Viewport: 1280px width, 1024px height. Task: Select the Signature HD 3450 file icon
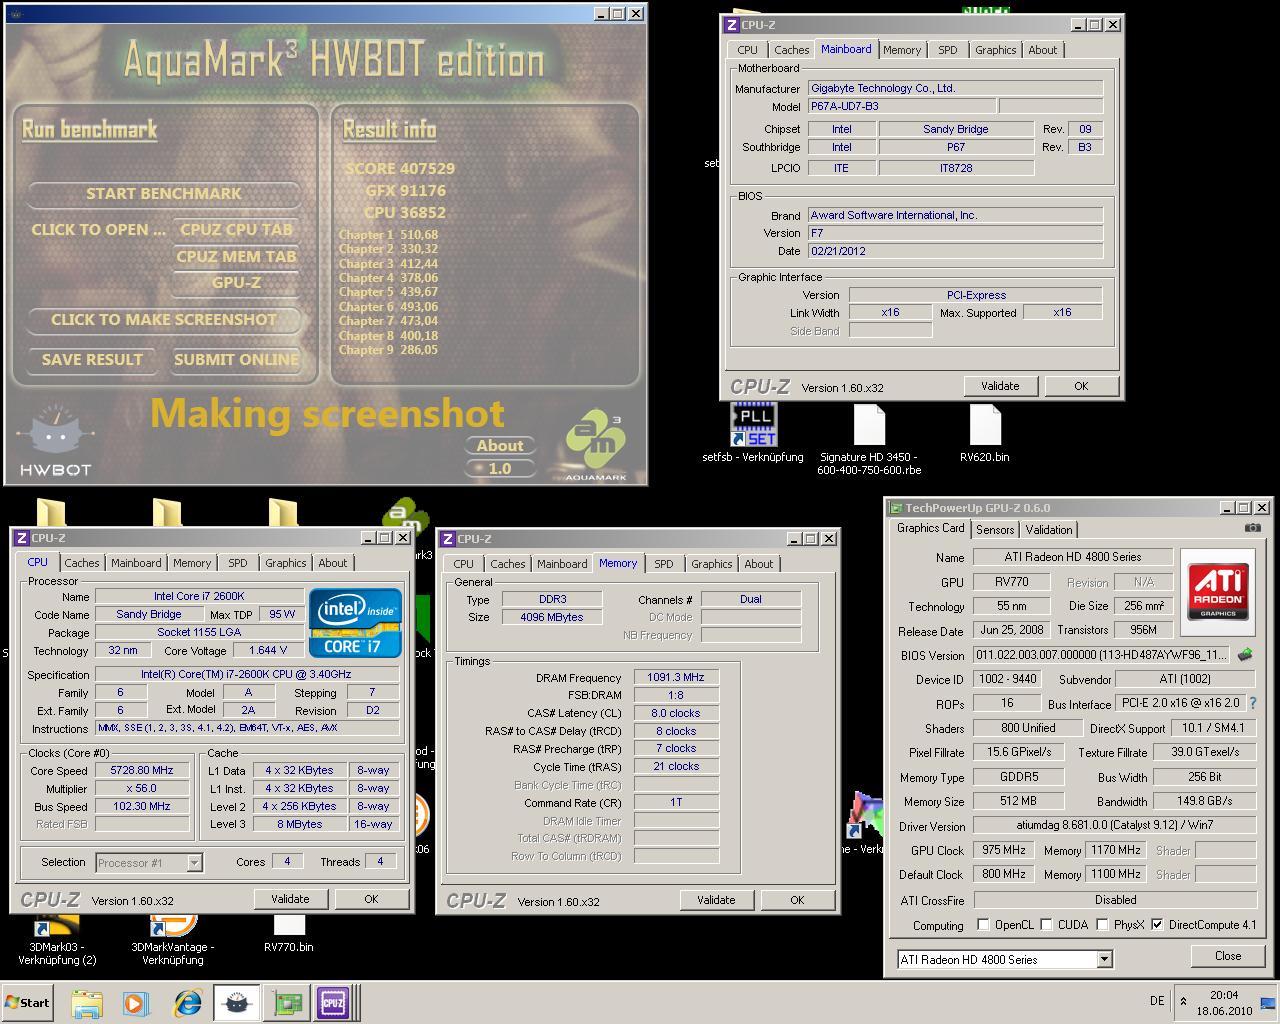[869, 440]
